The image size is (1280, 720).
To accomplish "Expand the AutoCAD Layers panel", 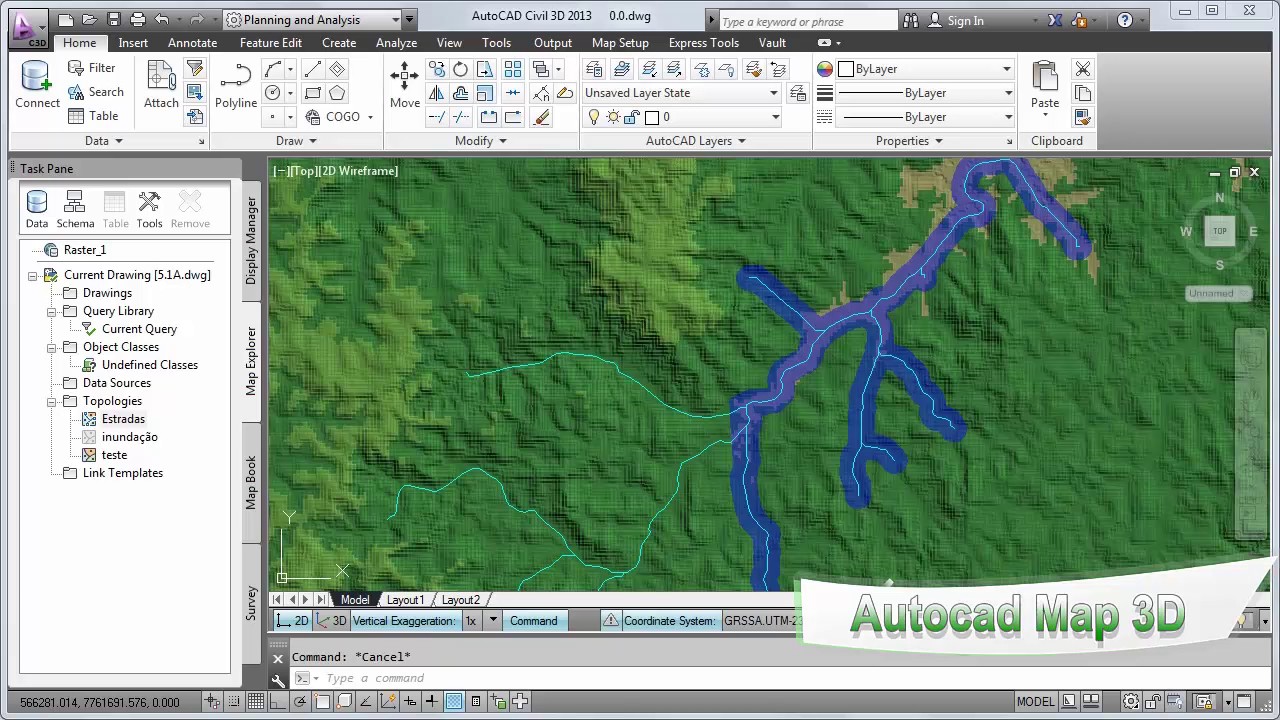I will pos(696,141).
